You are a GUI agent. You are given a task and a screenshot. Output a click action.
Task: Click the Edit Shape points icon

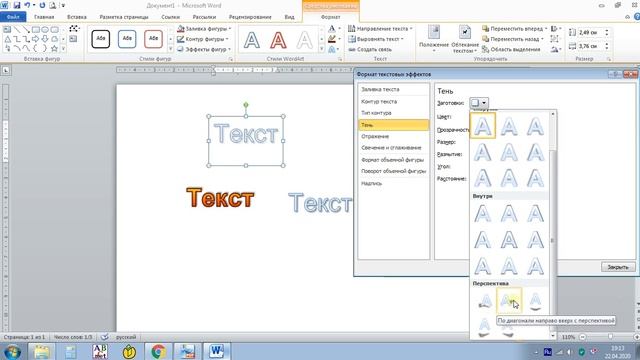[x=74, y=29]
